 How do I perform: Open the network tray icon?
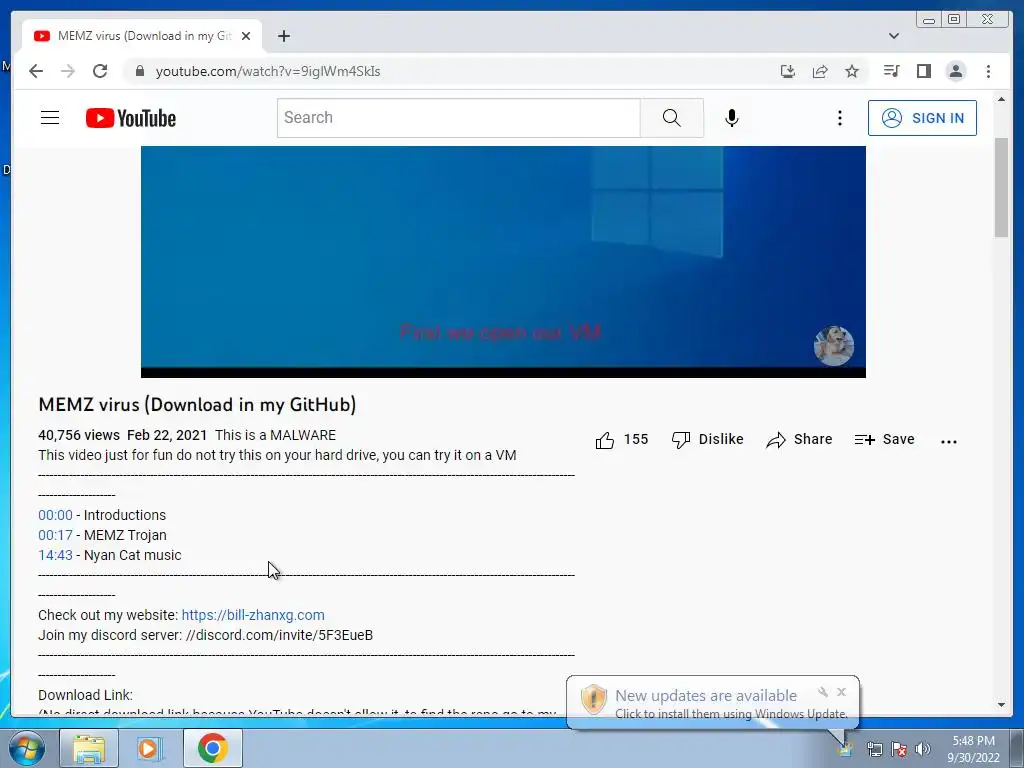point(874,749)
